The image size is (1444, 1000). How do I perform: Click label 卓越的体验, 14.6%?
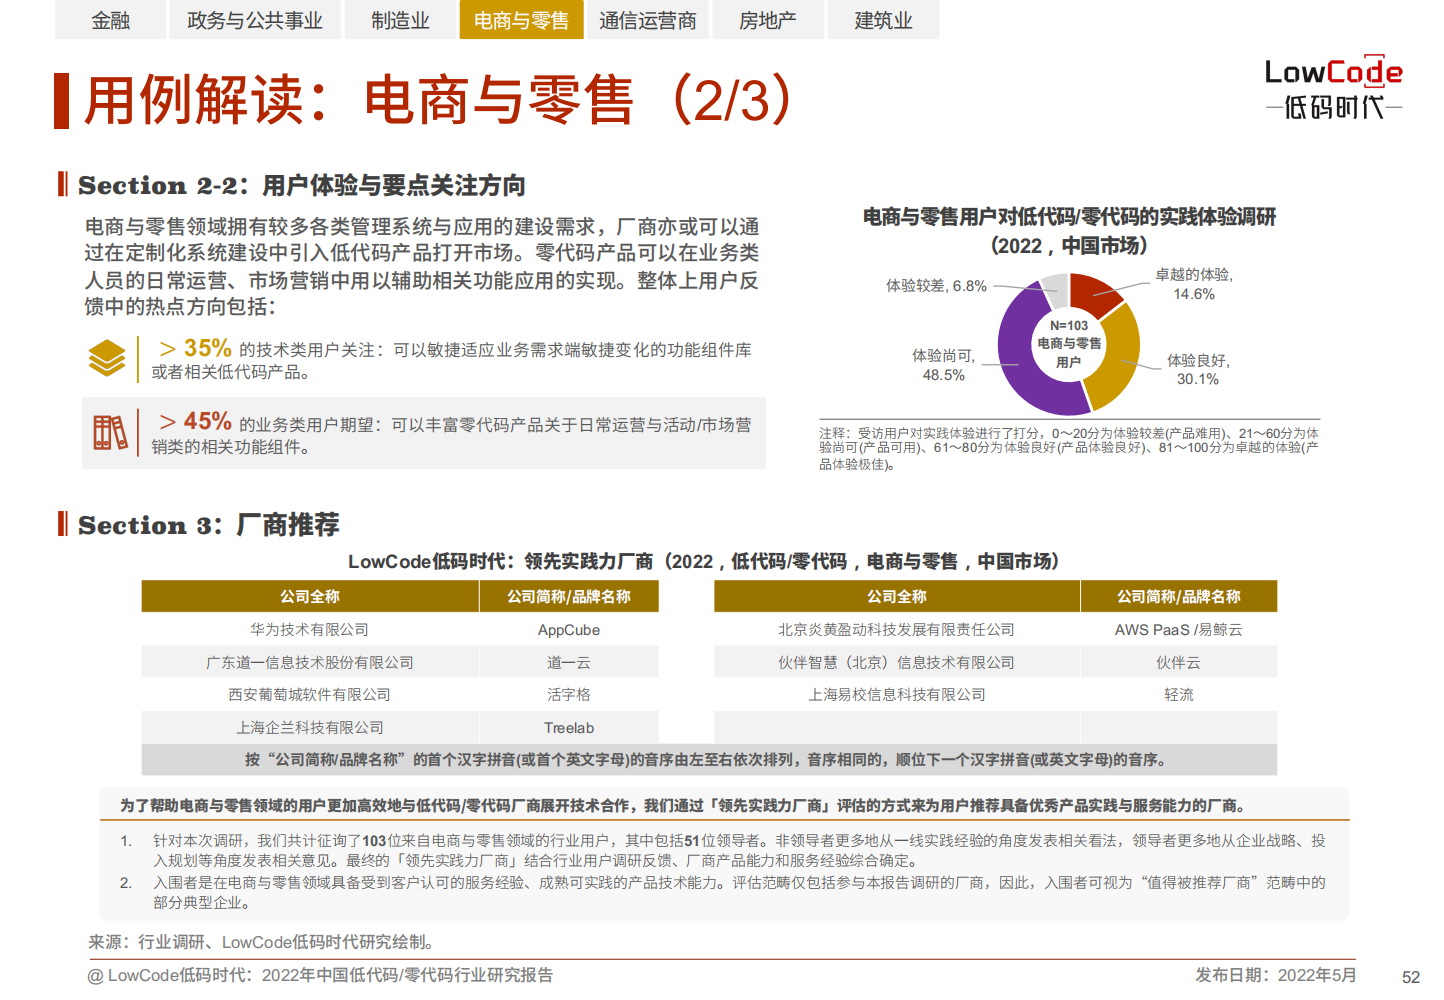pos(1194,284)
